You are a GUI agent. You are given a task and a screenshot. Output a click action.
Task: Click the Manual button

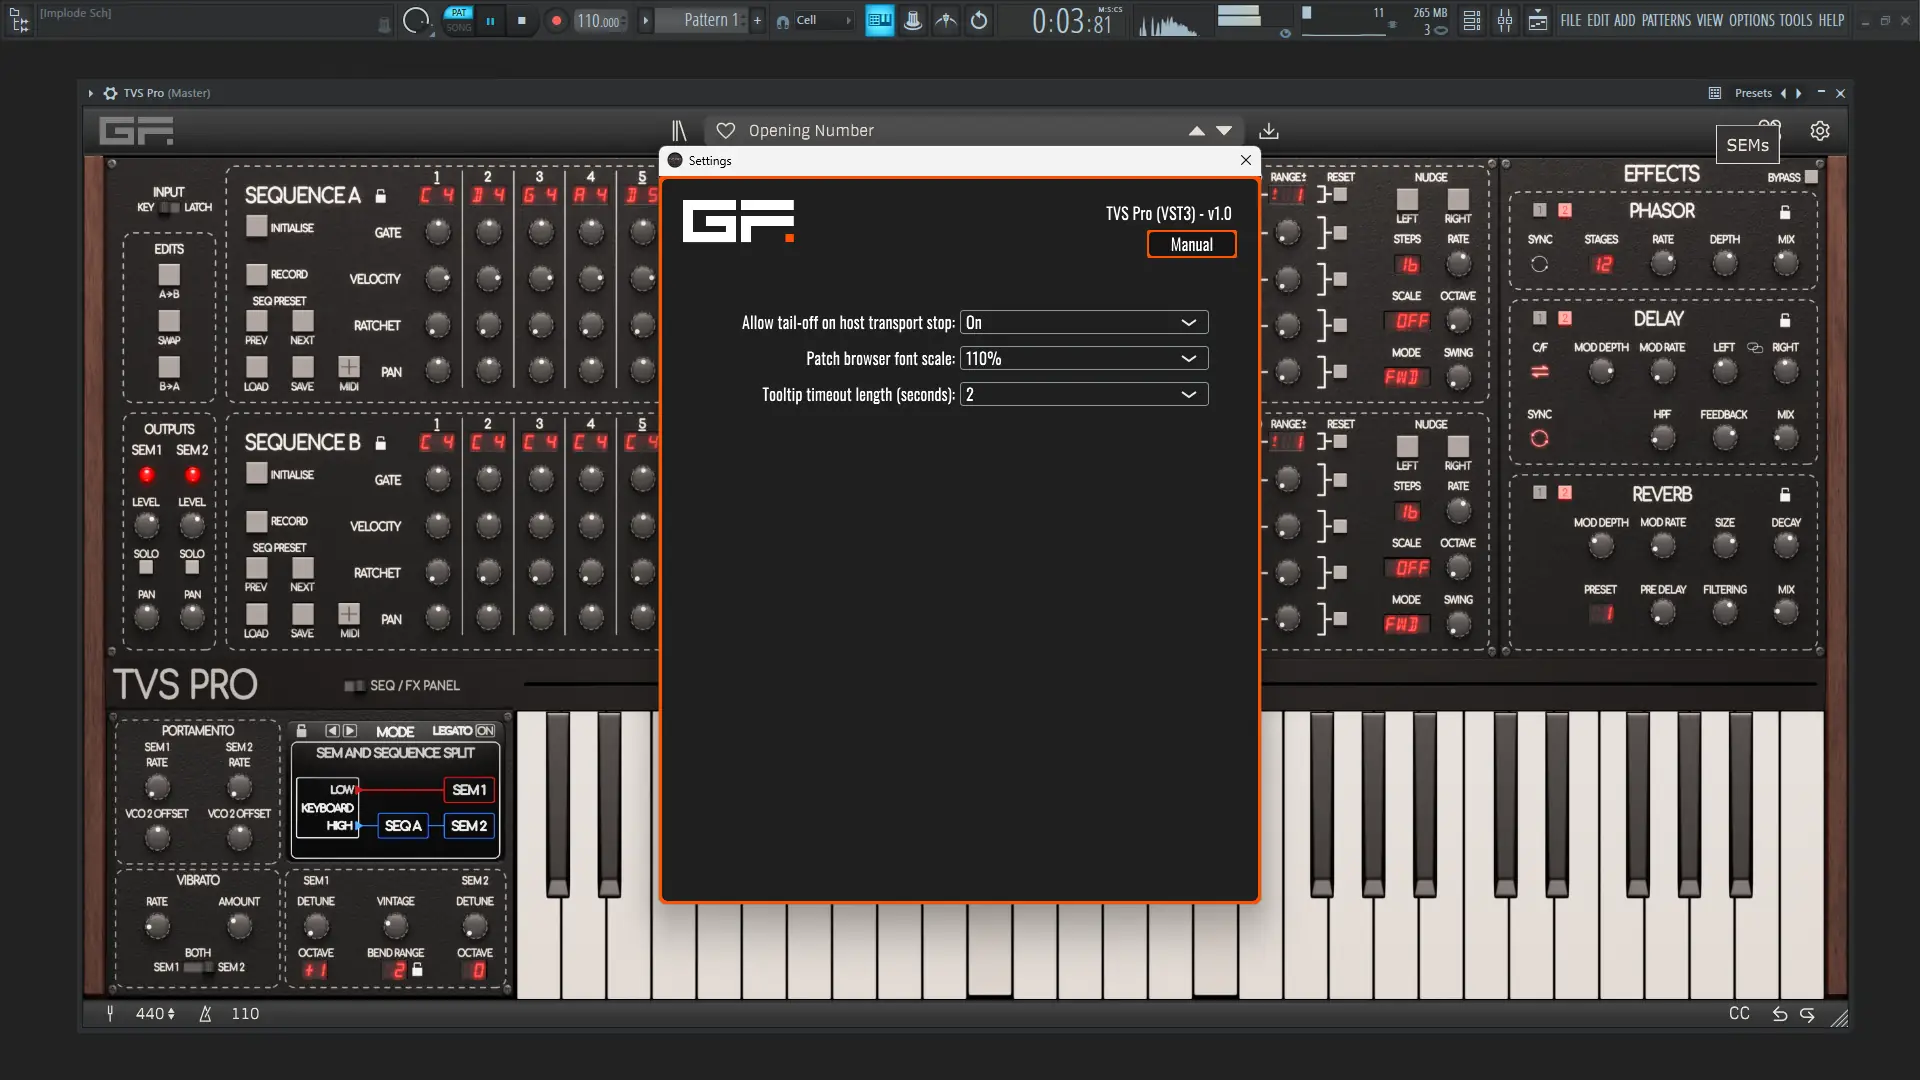1191,245
